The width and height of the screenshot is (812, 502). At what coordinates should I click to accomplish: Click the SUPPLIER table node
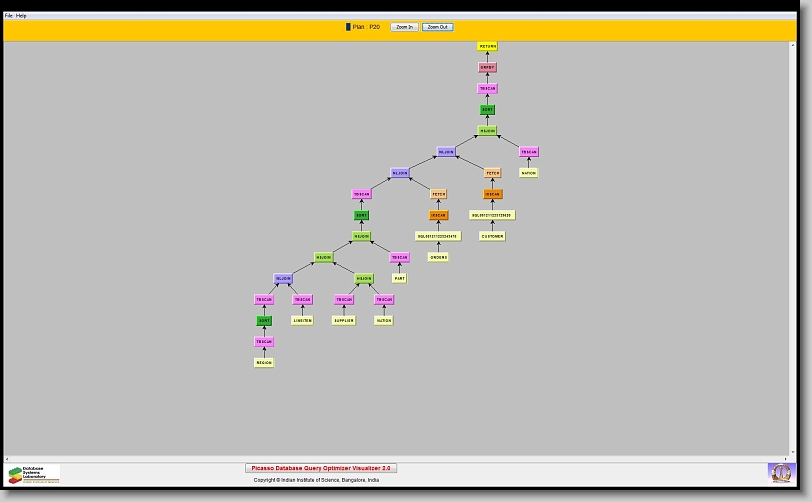tap(344, 321)
